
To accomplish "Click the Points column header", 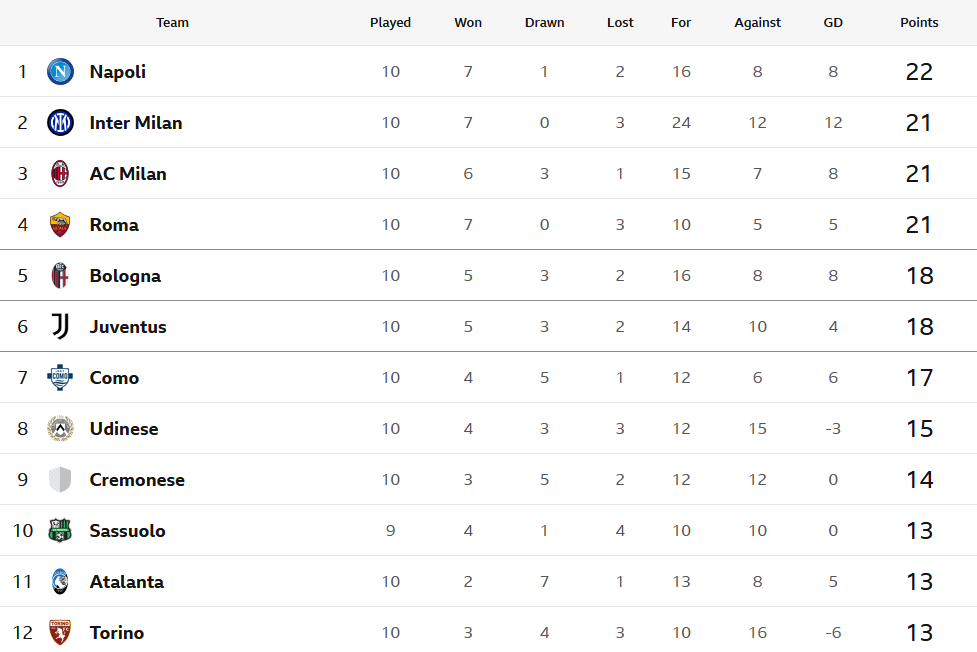I will tap(919, 23).
